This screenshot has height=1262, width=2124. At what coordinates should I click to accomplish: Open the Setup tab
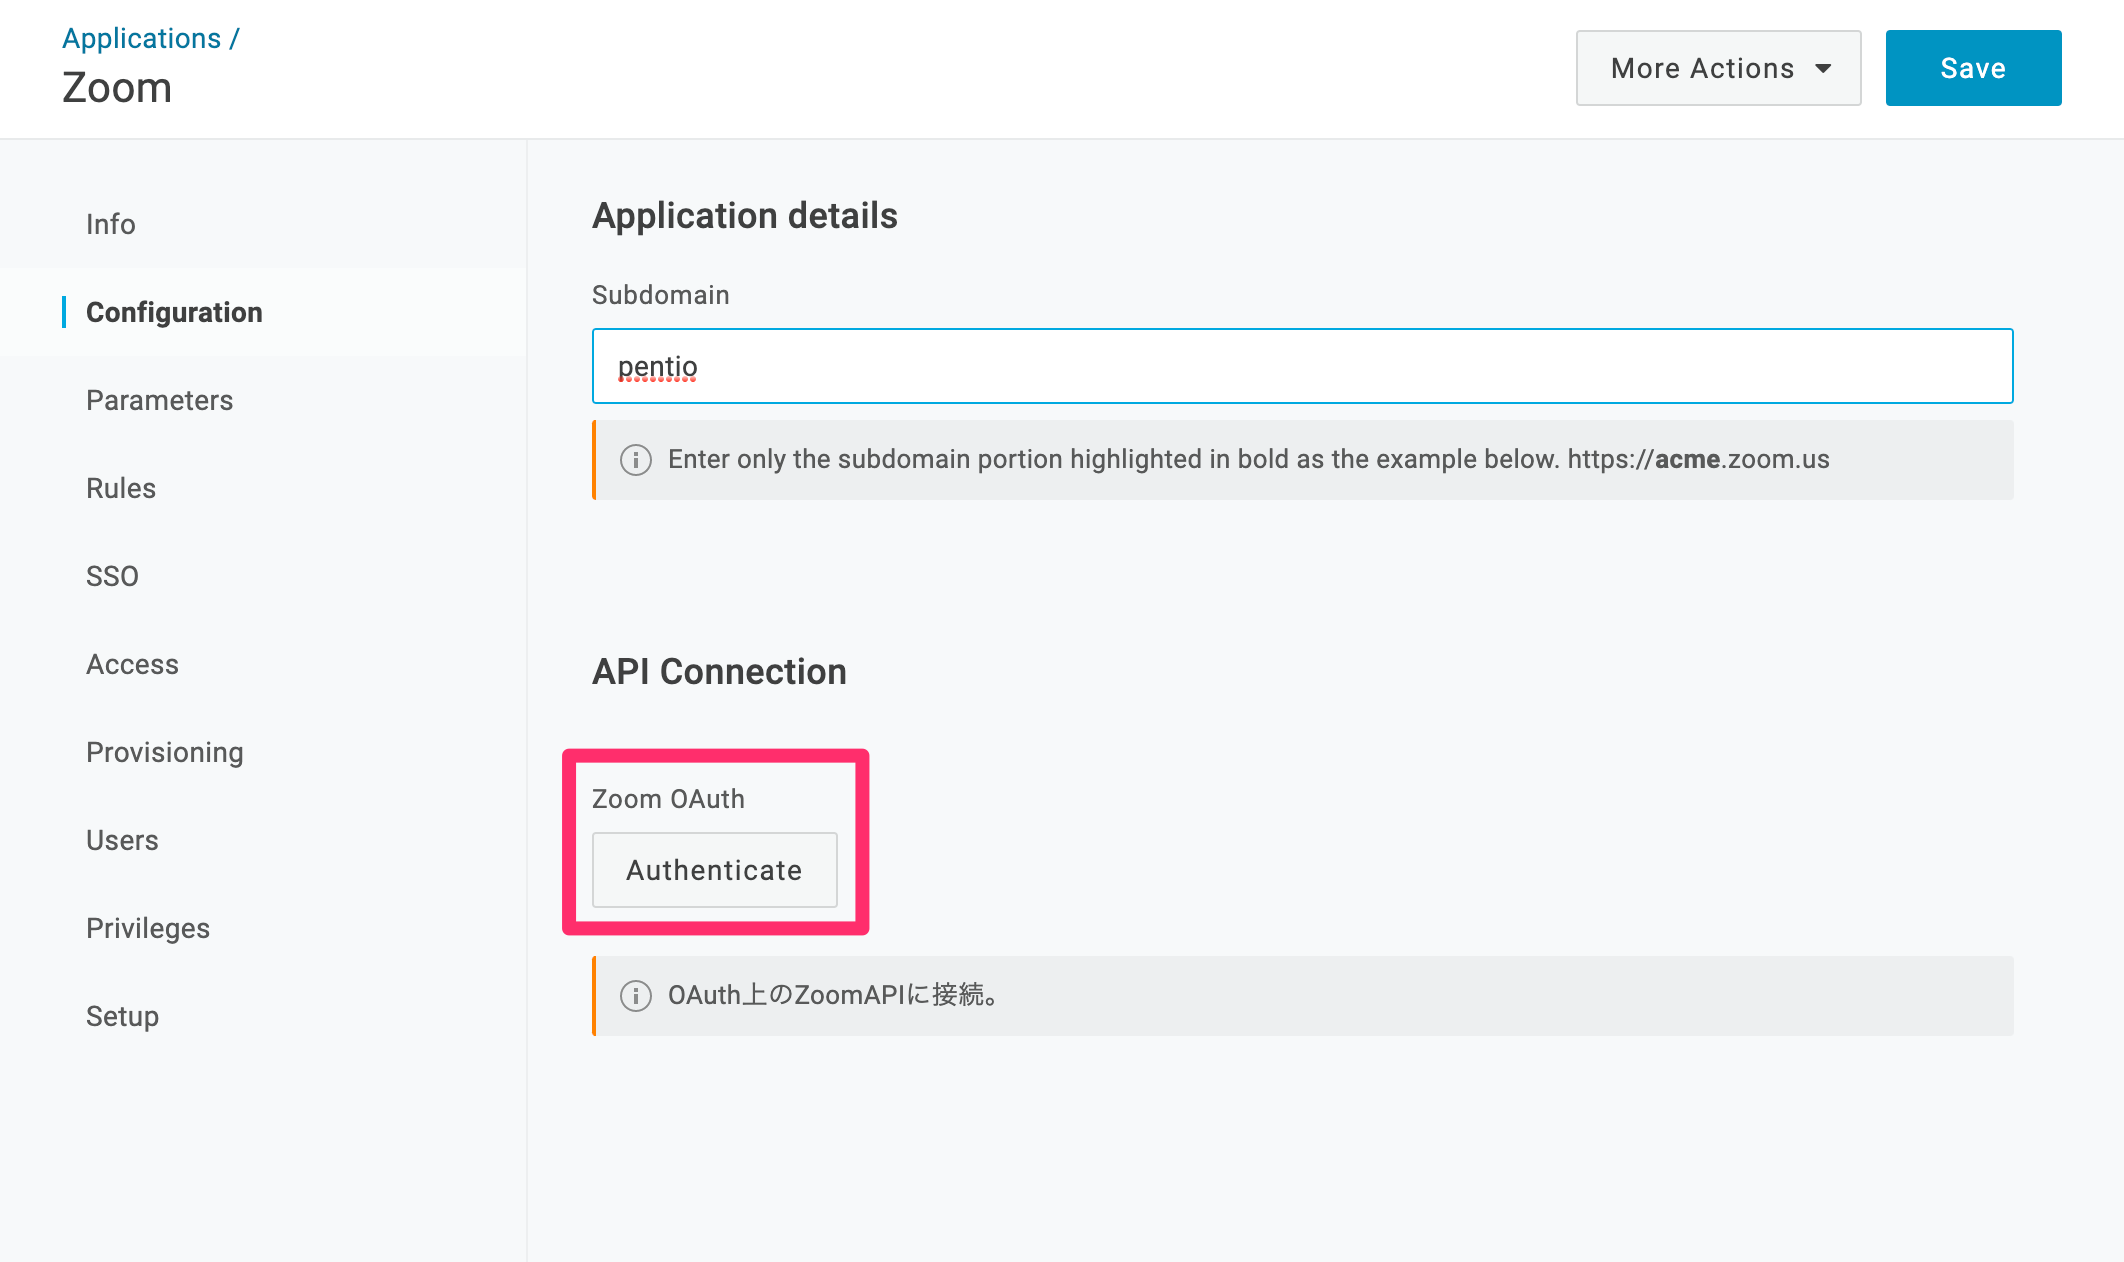click(x=122, y=1016)
